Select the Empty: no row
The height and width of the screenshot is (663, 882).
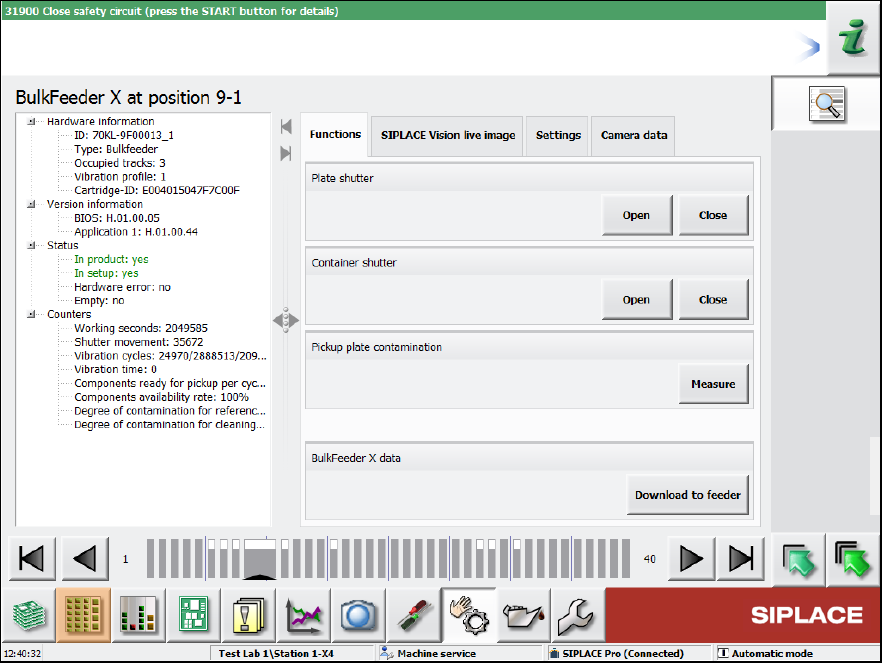pyautogui.click(x=99, y=300)
